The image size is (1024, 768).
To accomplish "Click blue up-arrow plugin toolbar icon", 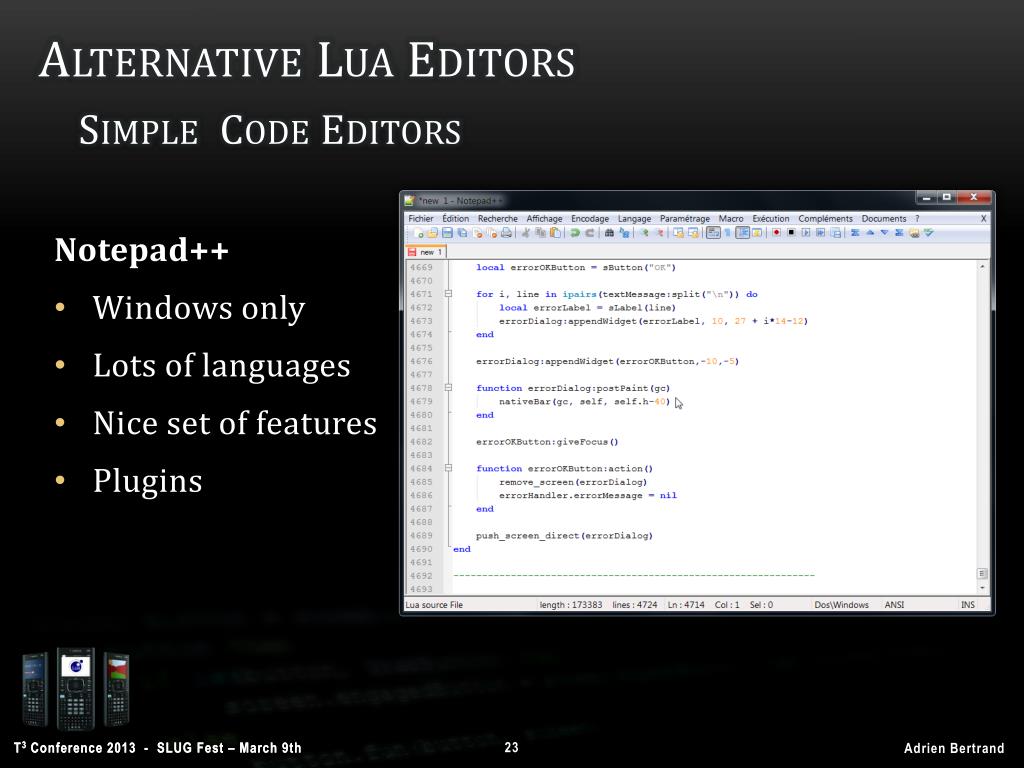I will click(870, 232).
